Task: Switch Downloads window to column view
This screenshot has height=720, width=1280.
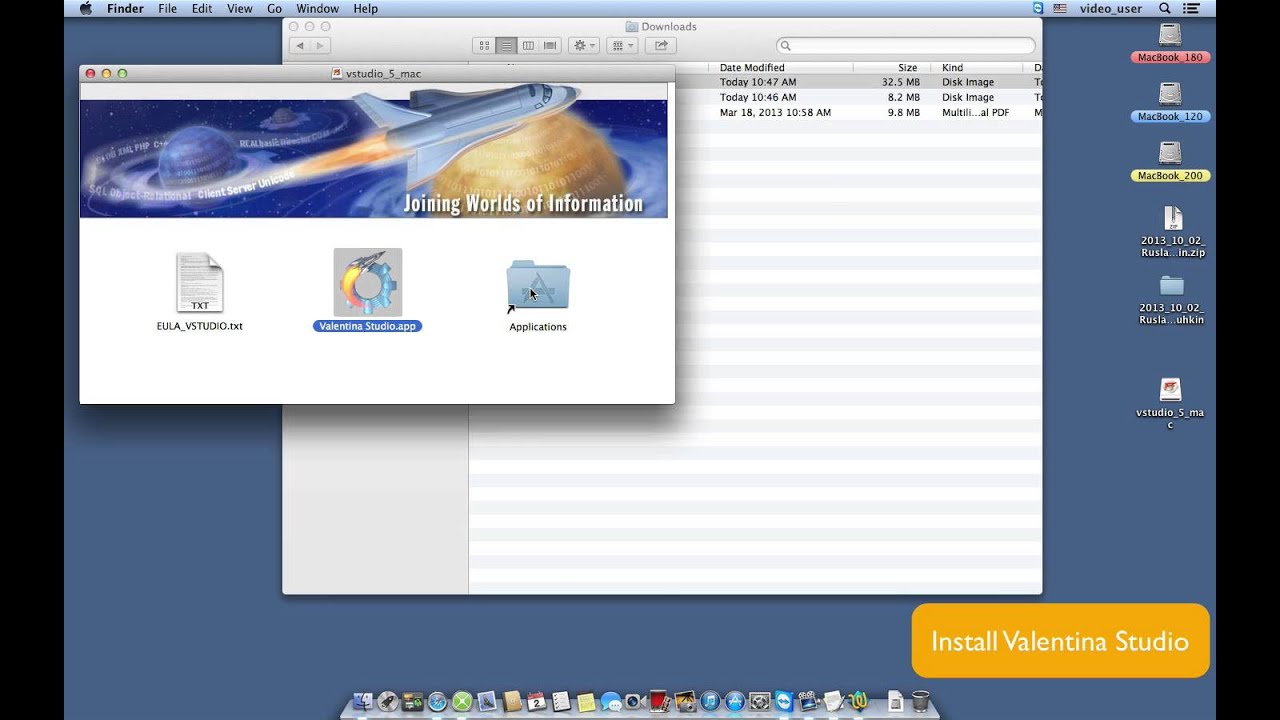Action: (x=528, y=45)
